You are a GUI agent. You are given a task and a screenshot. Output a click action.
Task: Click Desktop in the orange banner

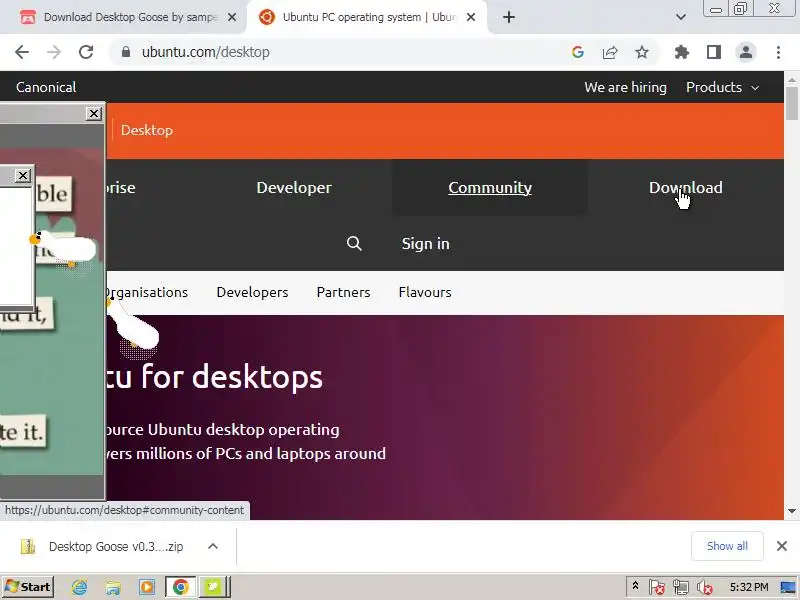(147, 130)
